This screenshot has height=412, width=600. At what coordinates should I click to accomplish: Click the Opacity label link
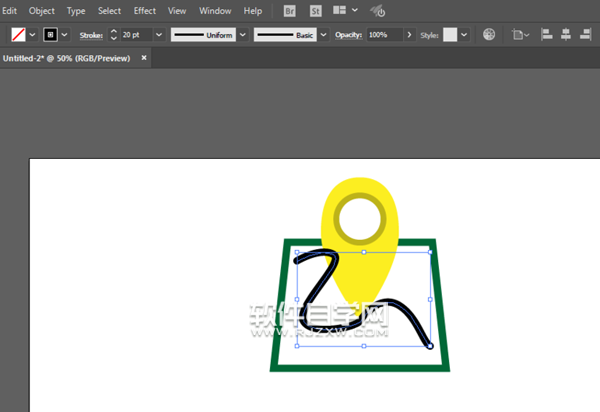click(348, 34)
